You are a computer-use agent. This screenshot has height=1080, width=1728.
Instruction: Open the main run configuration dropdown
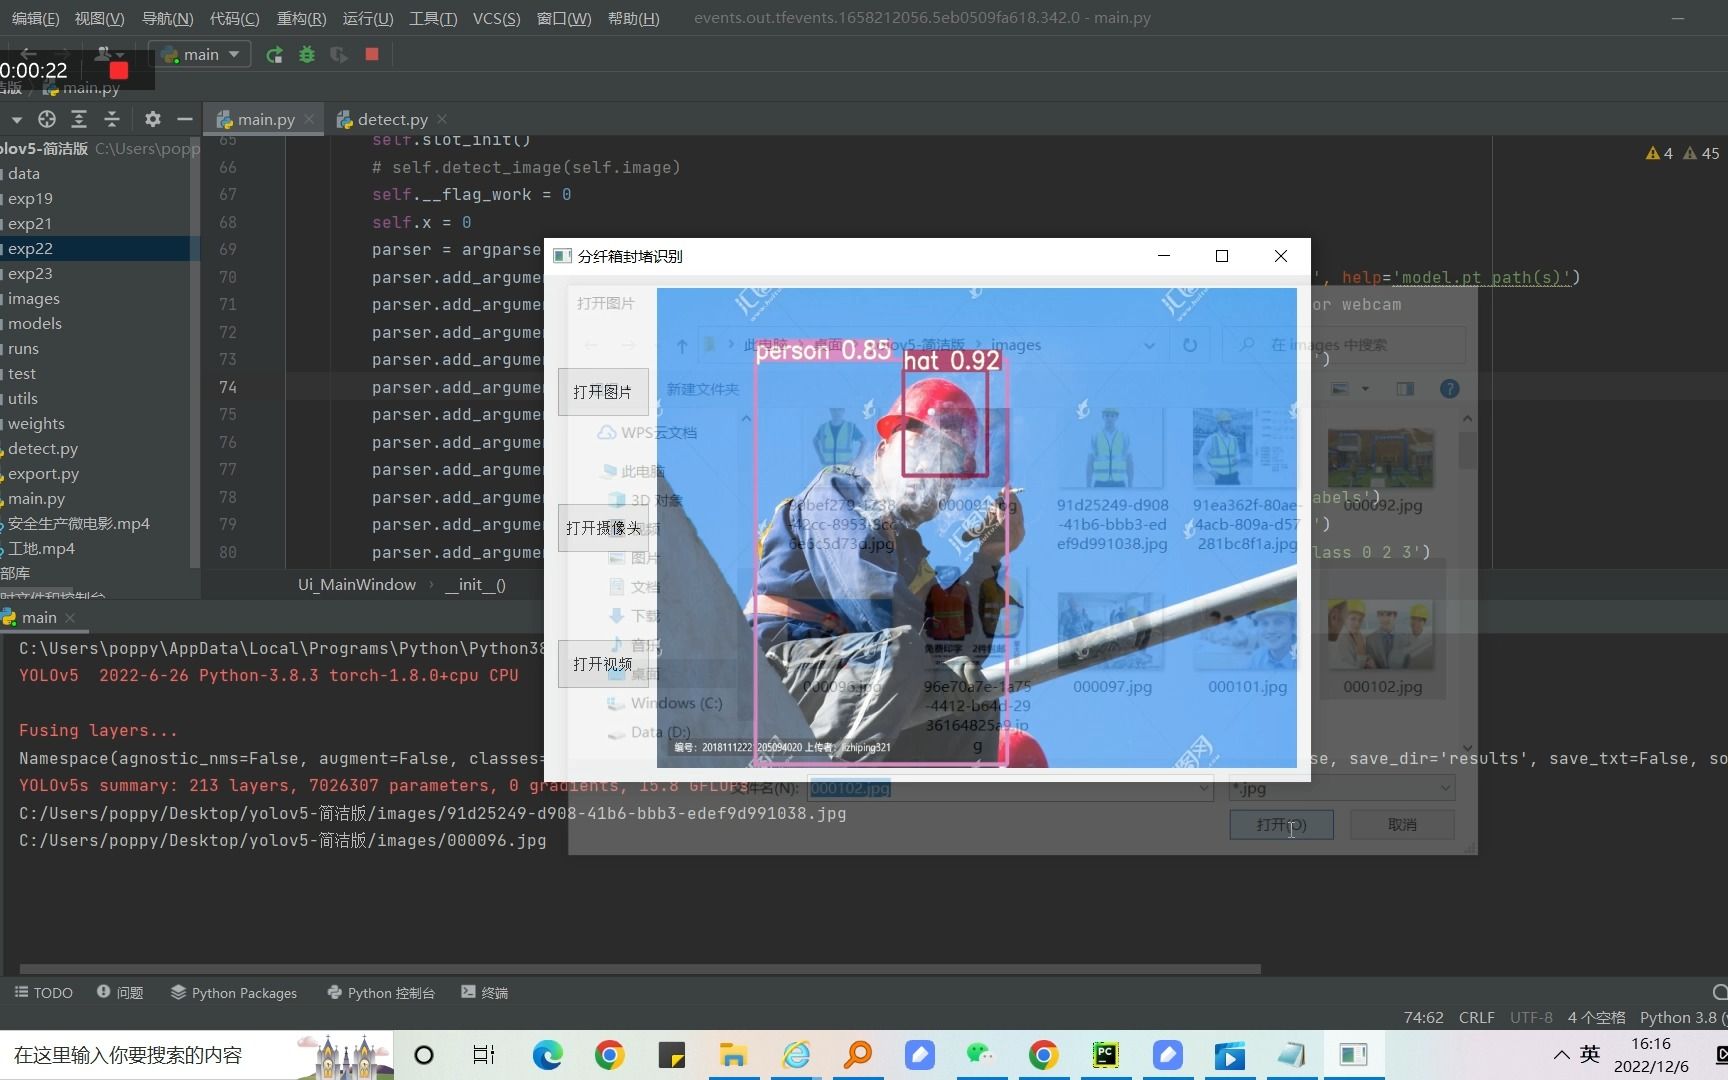point(200,54)
